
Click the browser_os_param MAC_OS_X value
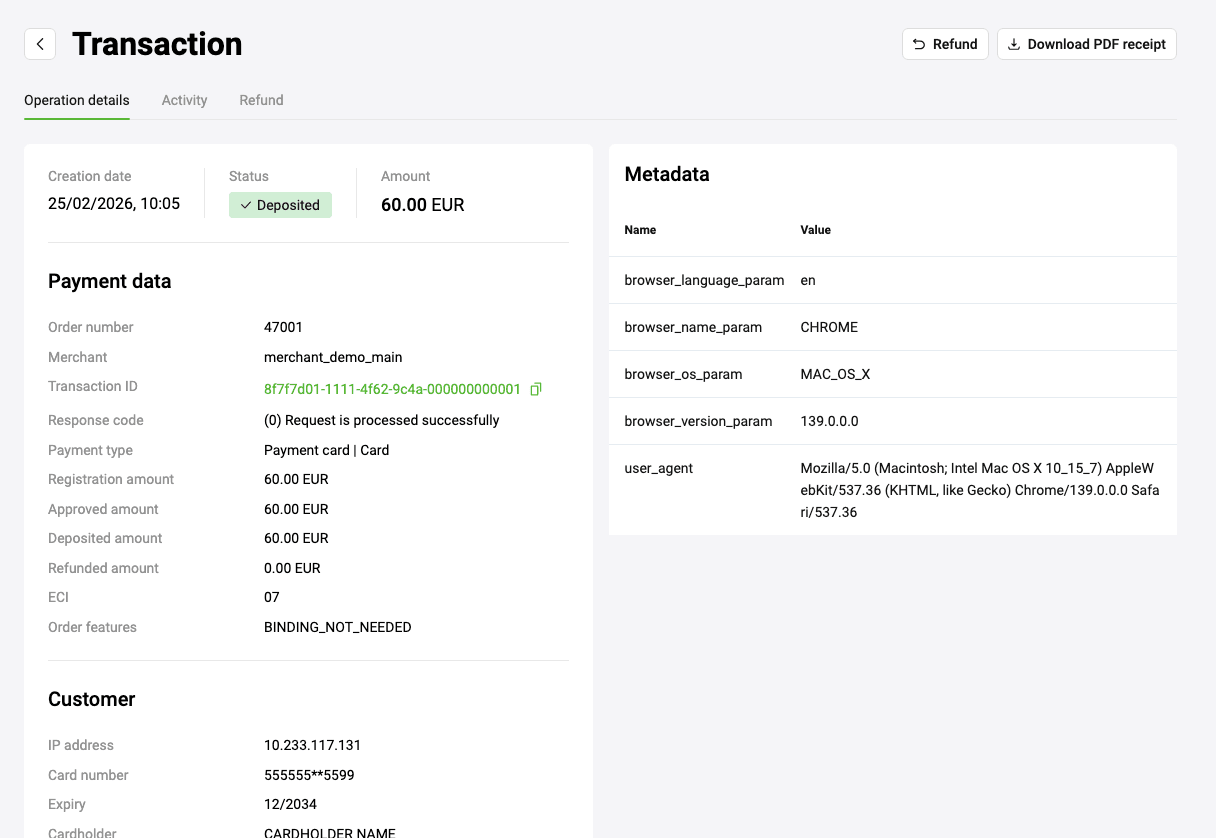click(835, 374)
